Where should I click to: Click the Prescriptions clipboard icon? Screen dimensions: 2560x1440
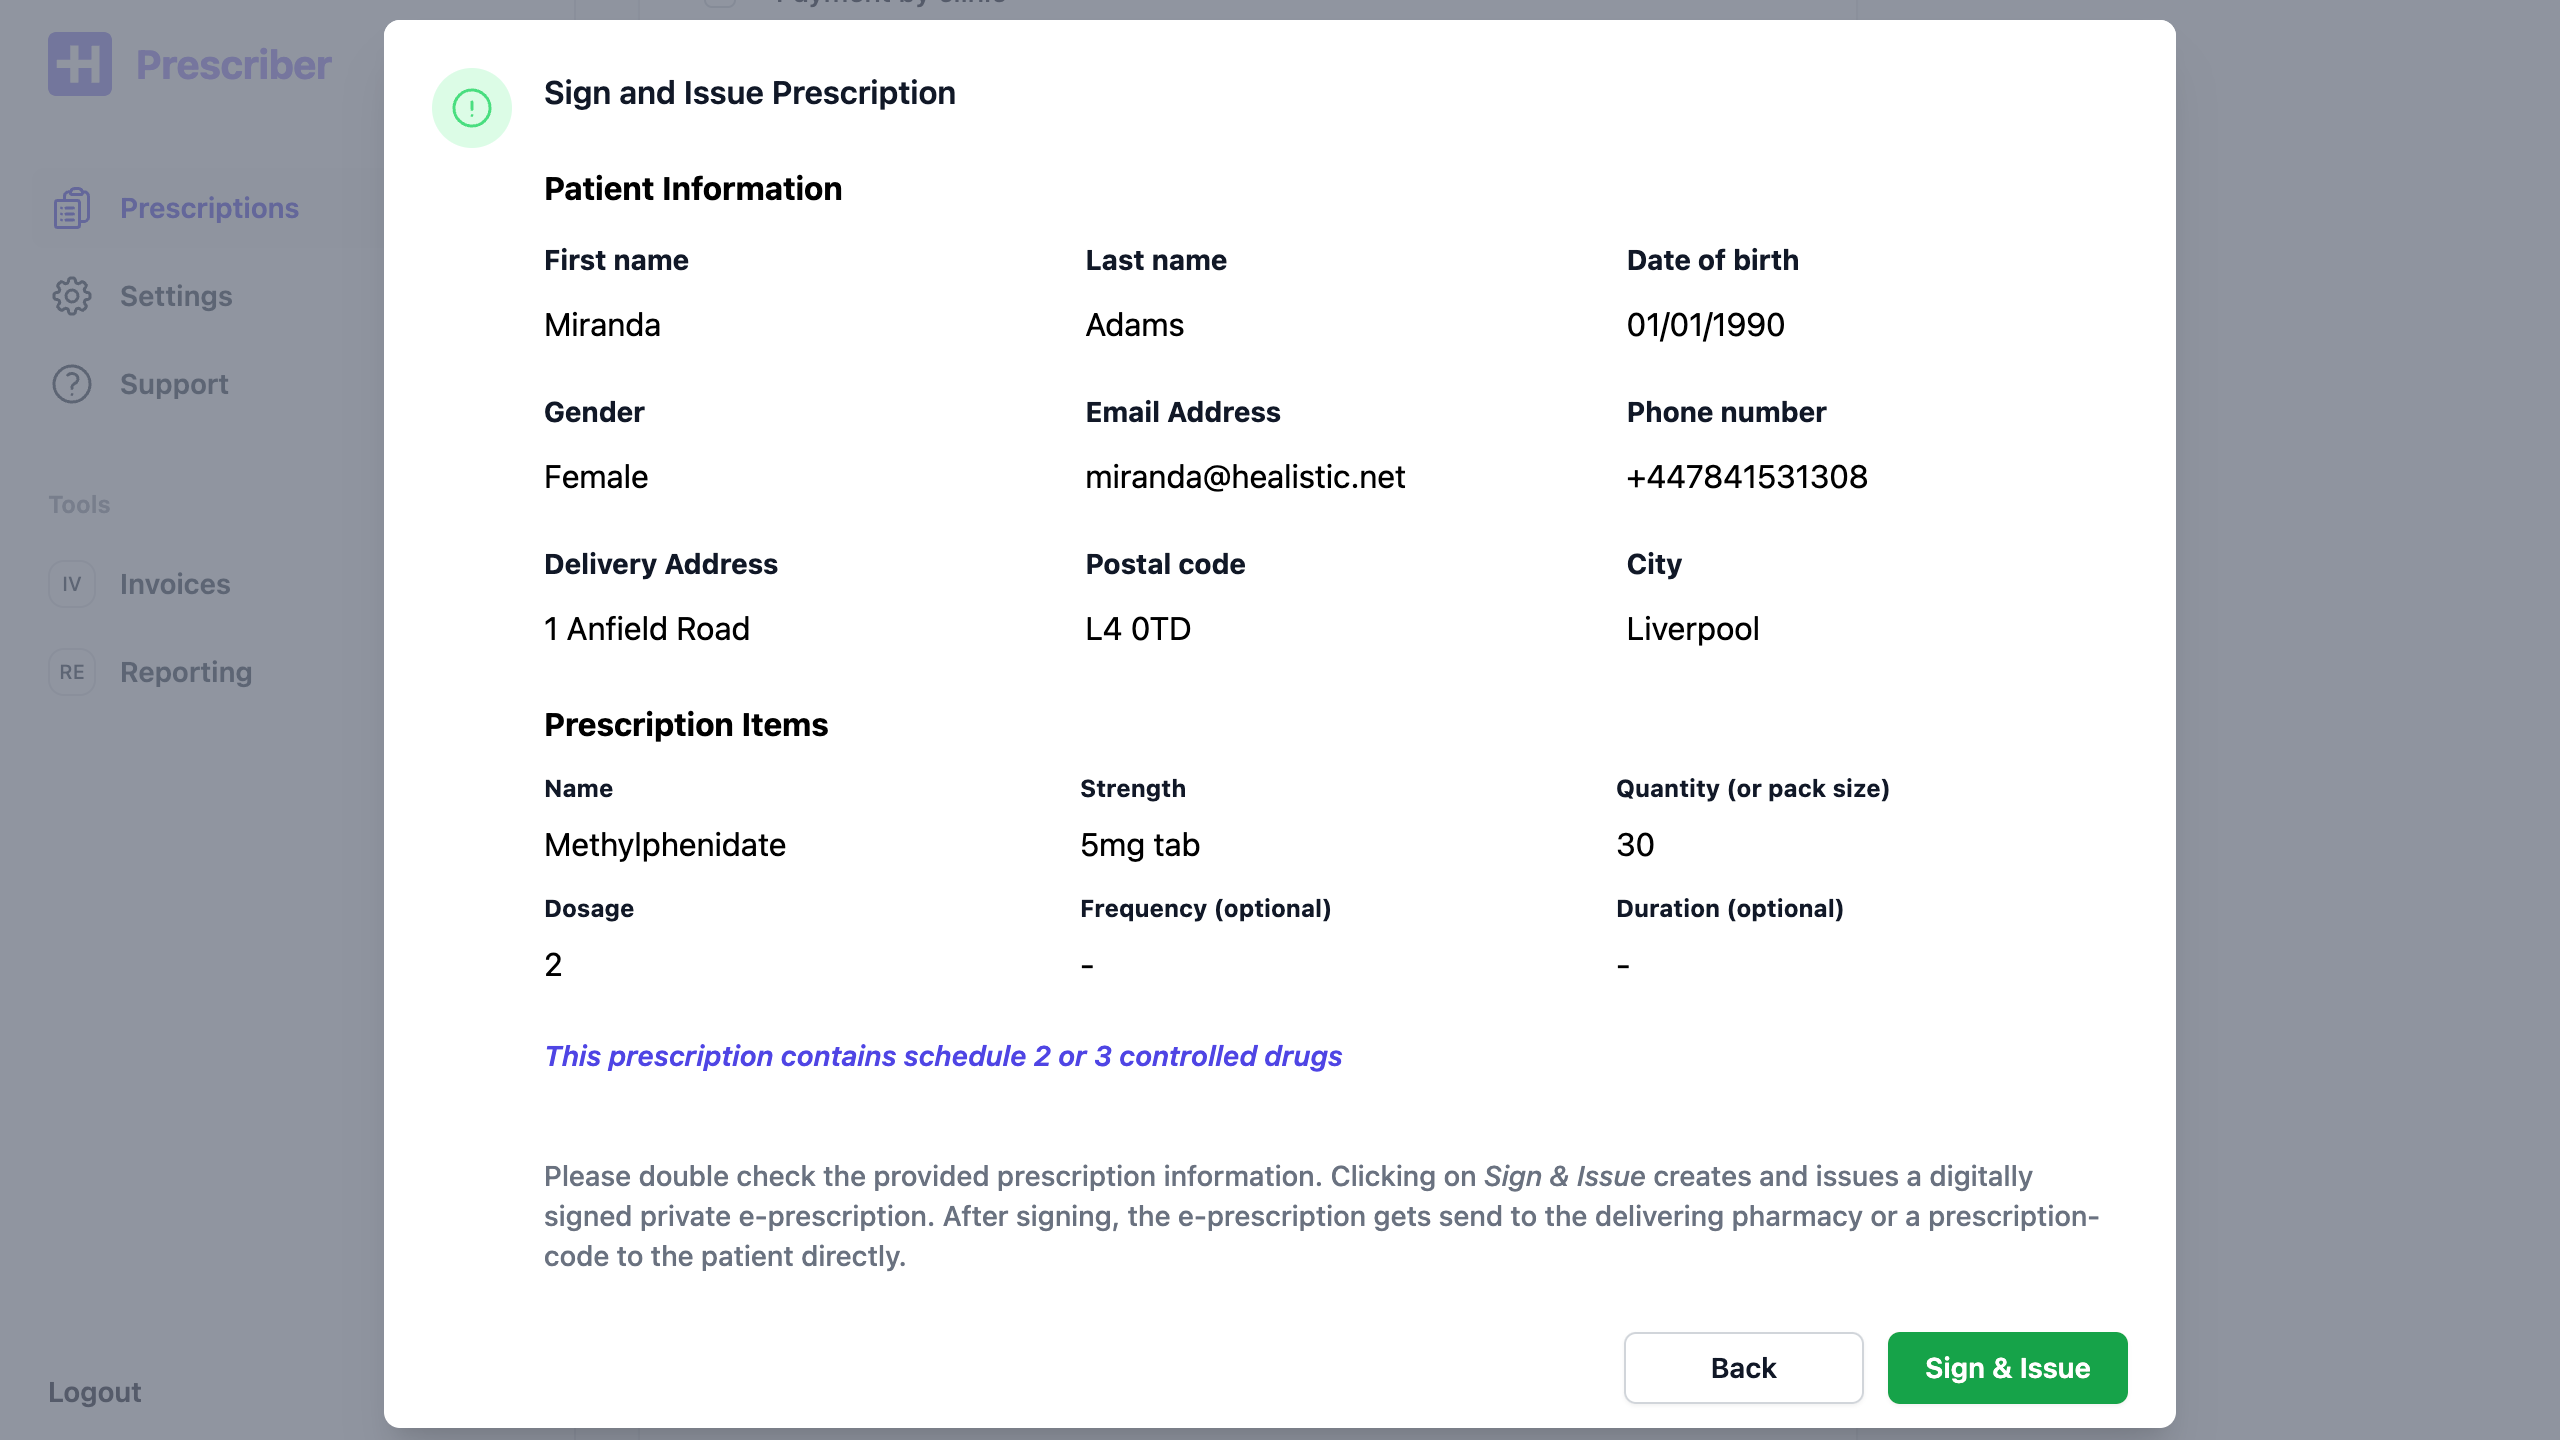click(x=72, y=208)
